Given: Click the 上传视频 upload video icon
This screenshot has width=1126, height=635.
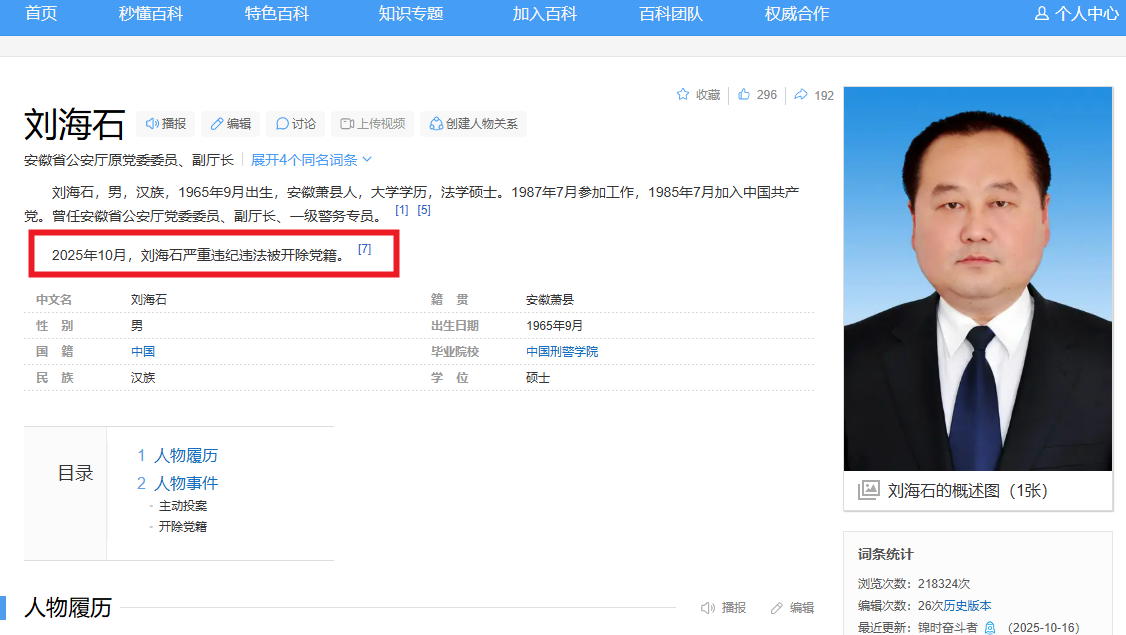Looking at the screenshot, I should click(x=348, y=124).
